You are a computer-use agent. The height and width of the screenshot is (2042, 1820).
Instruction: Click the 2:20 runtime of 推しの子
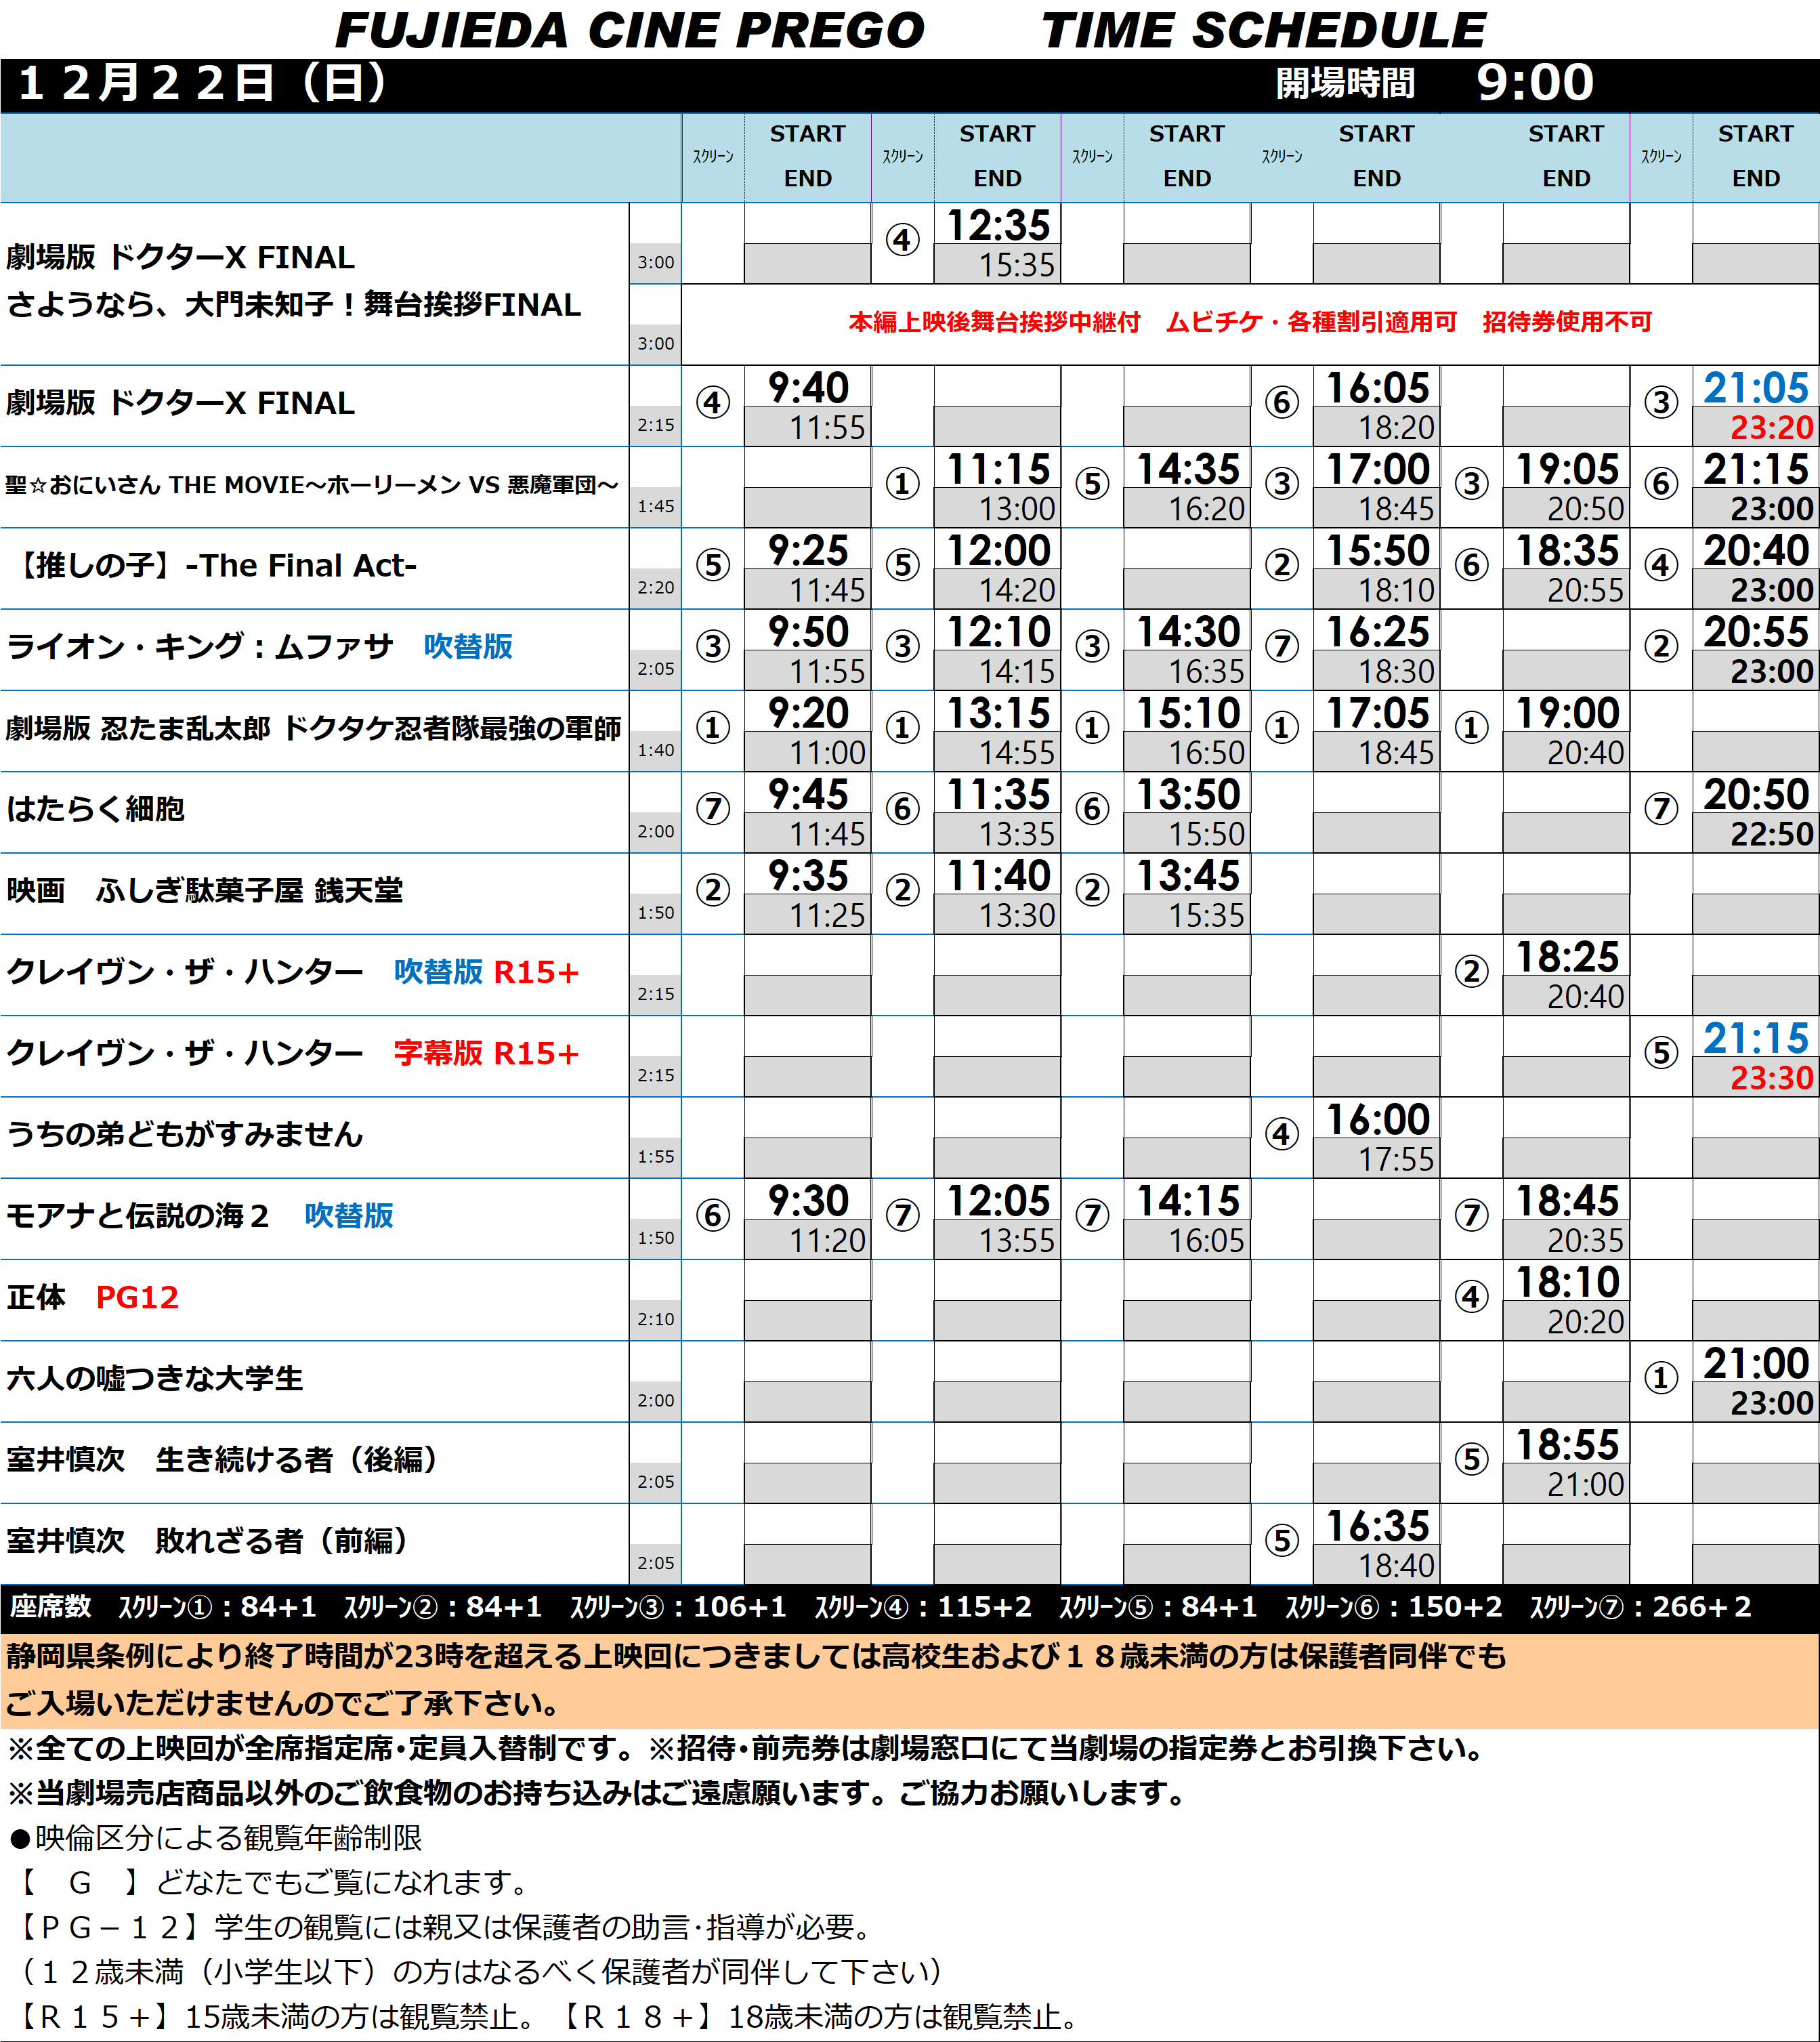tap(656, 588)
